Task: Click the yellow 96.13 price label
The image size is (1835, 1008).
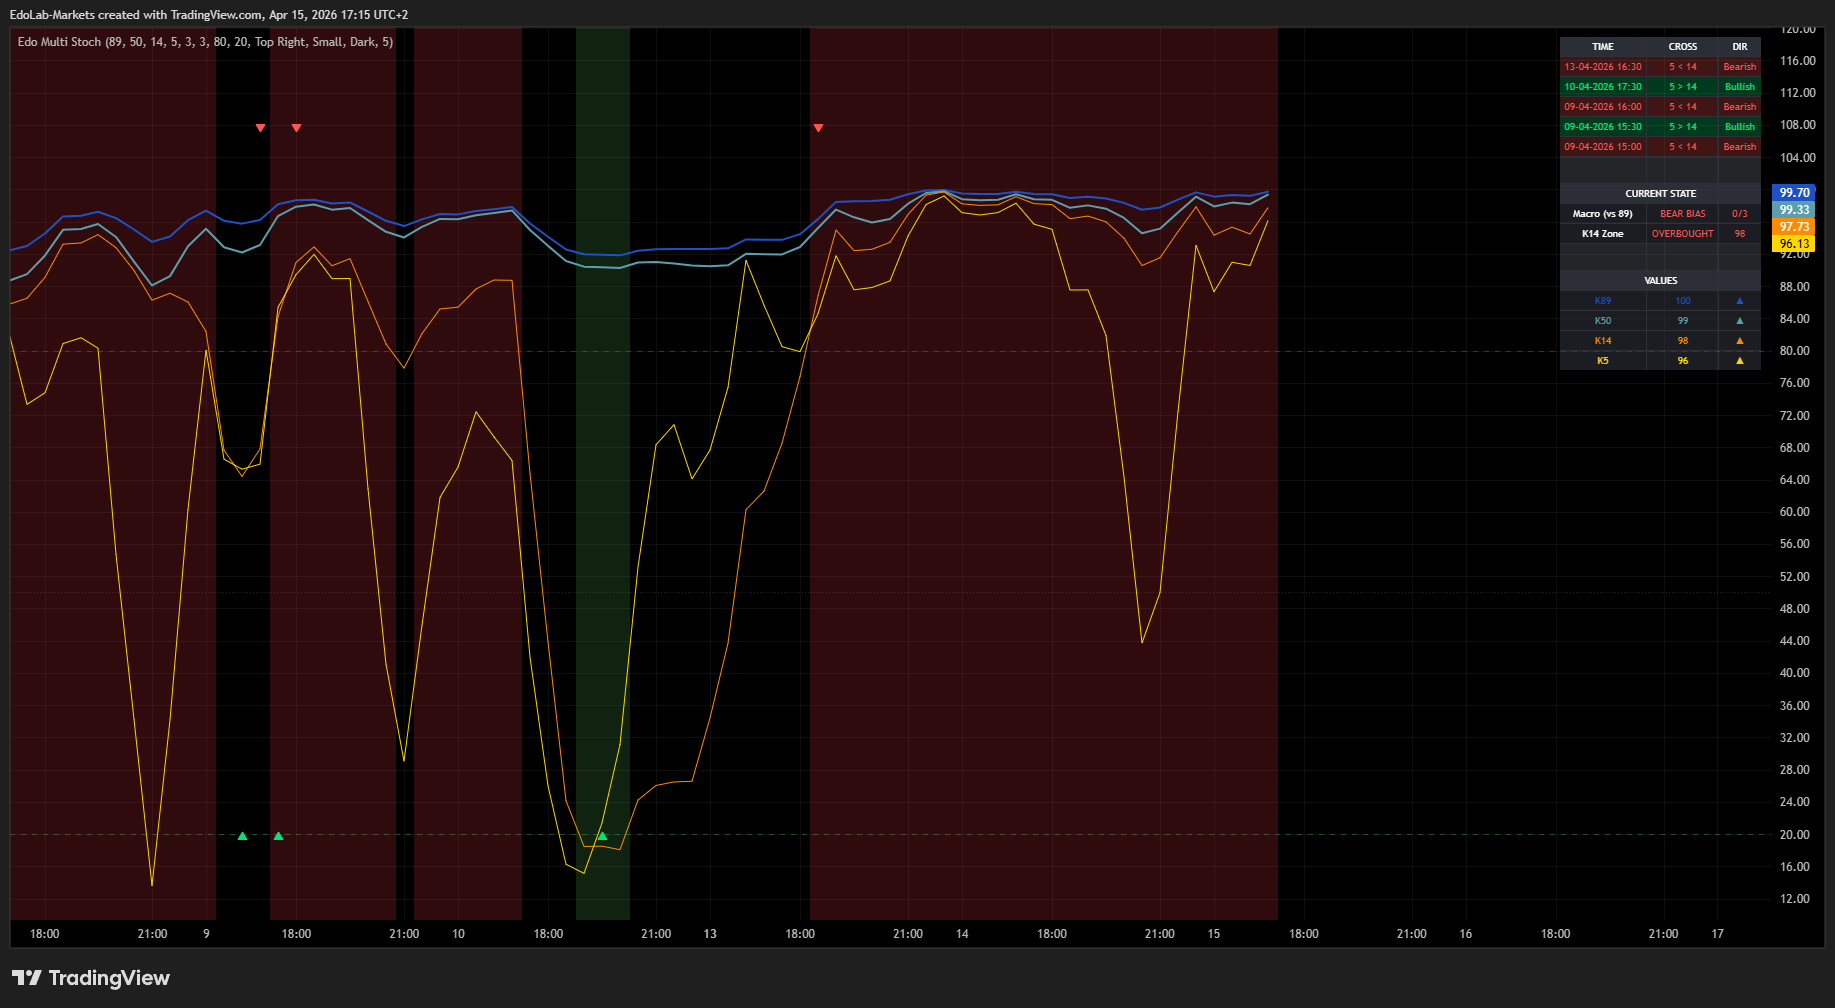Action: [1794, 244]
